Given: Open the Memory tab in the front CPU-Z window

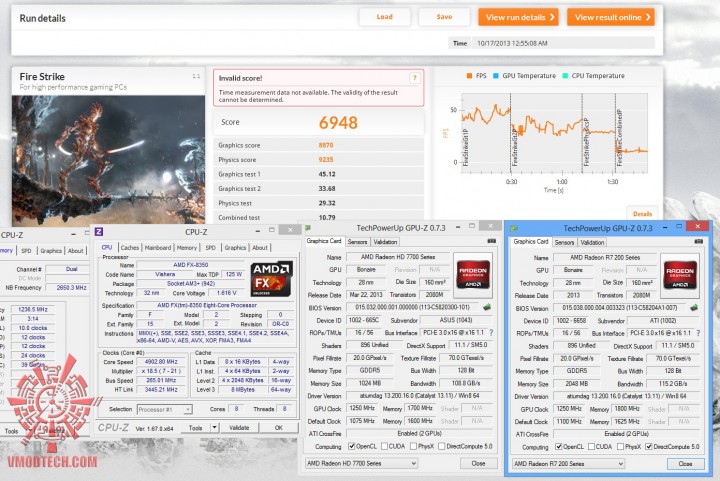Looking at the screenshot, I should (187, 247).
